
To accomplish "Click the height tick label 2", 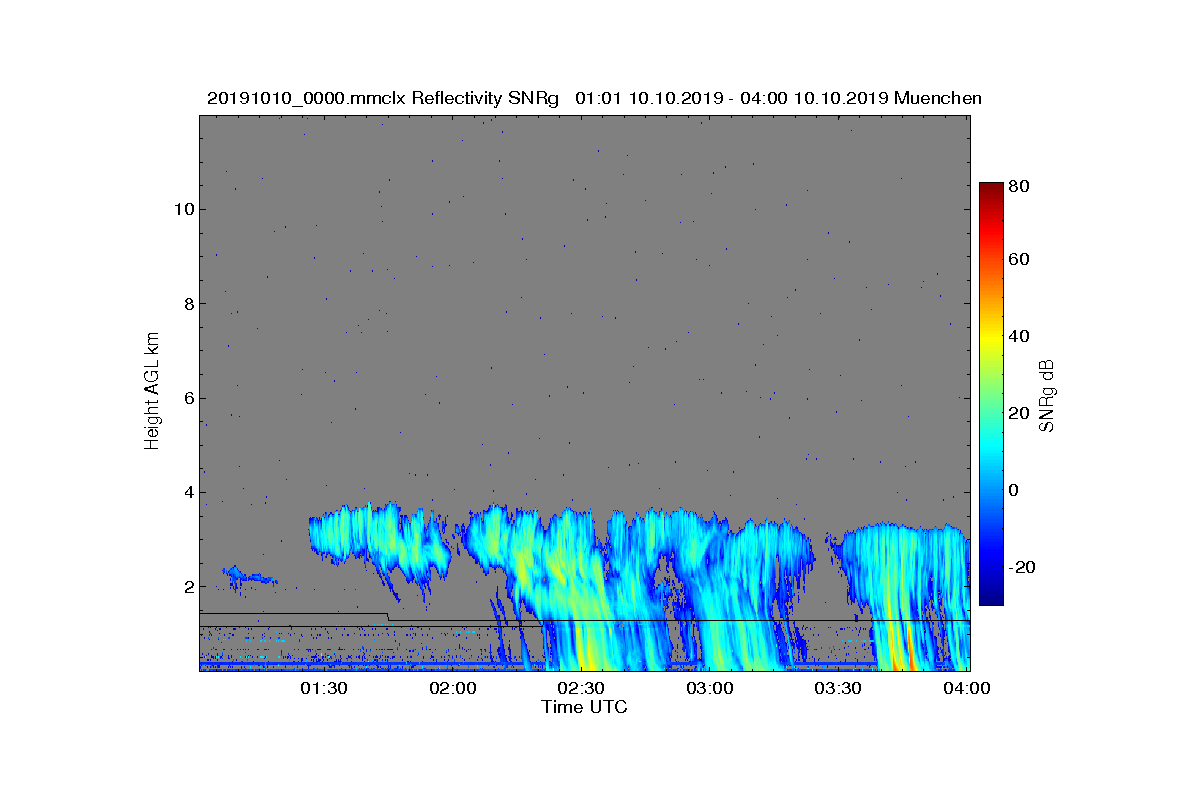I will [x=188, y=587].
